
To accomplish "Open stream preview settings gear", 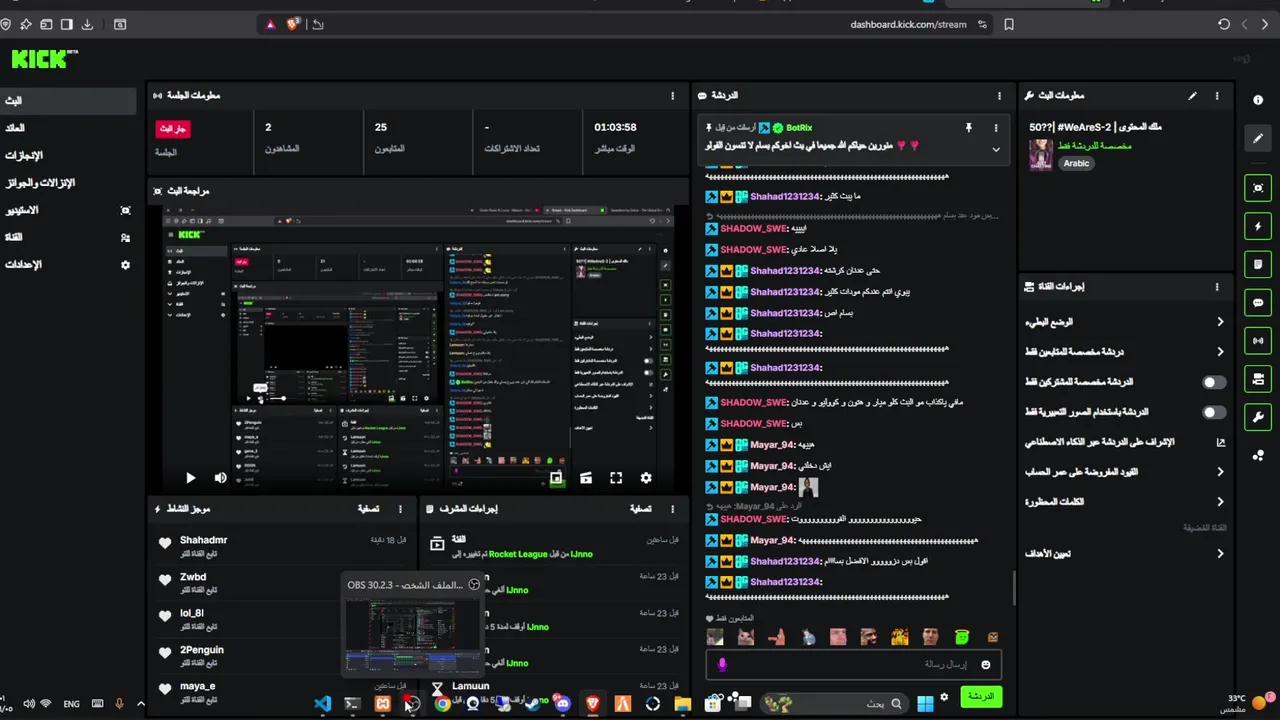I will point(646,479).
